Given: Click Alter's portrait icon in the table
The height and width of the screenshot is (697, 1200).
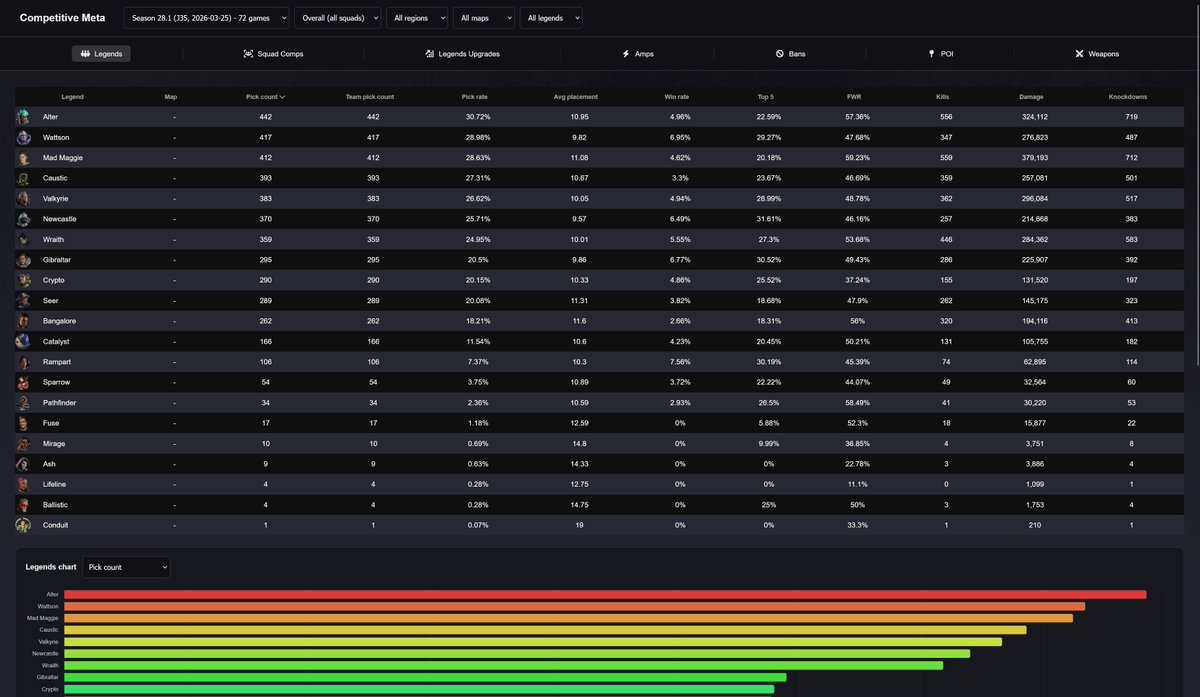Looking at the screenshot, I should 23,117.
